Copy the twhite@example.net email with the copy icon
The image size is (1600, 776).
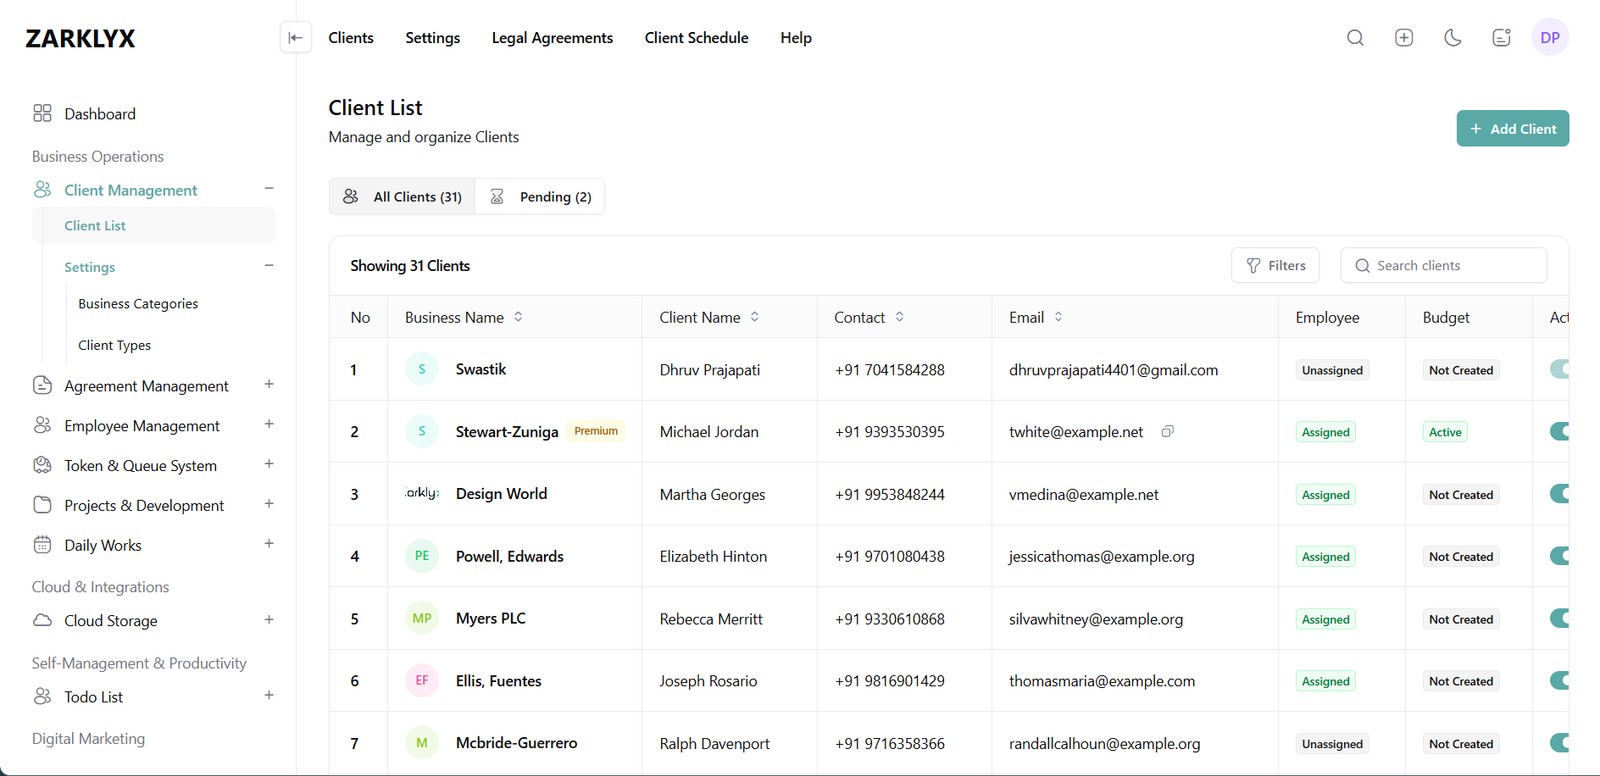pos(1167,431)
